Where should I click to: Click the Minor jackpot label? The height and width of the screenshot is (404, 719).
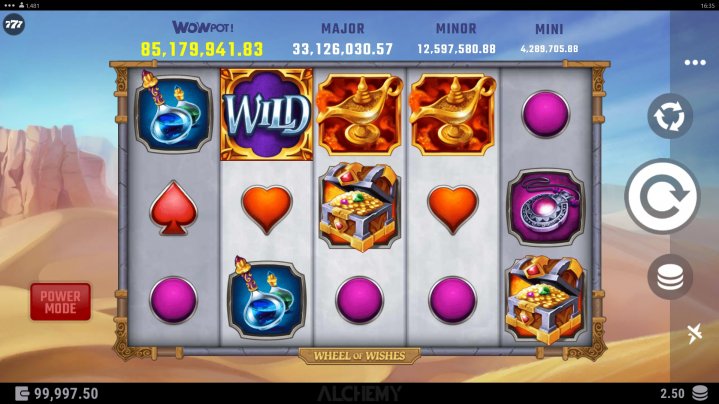click(x=456, y=28)
